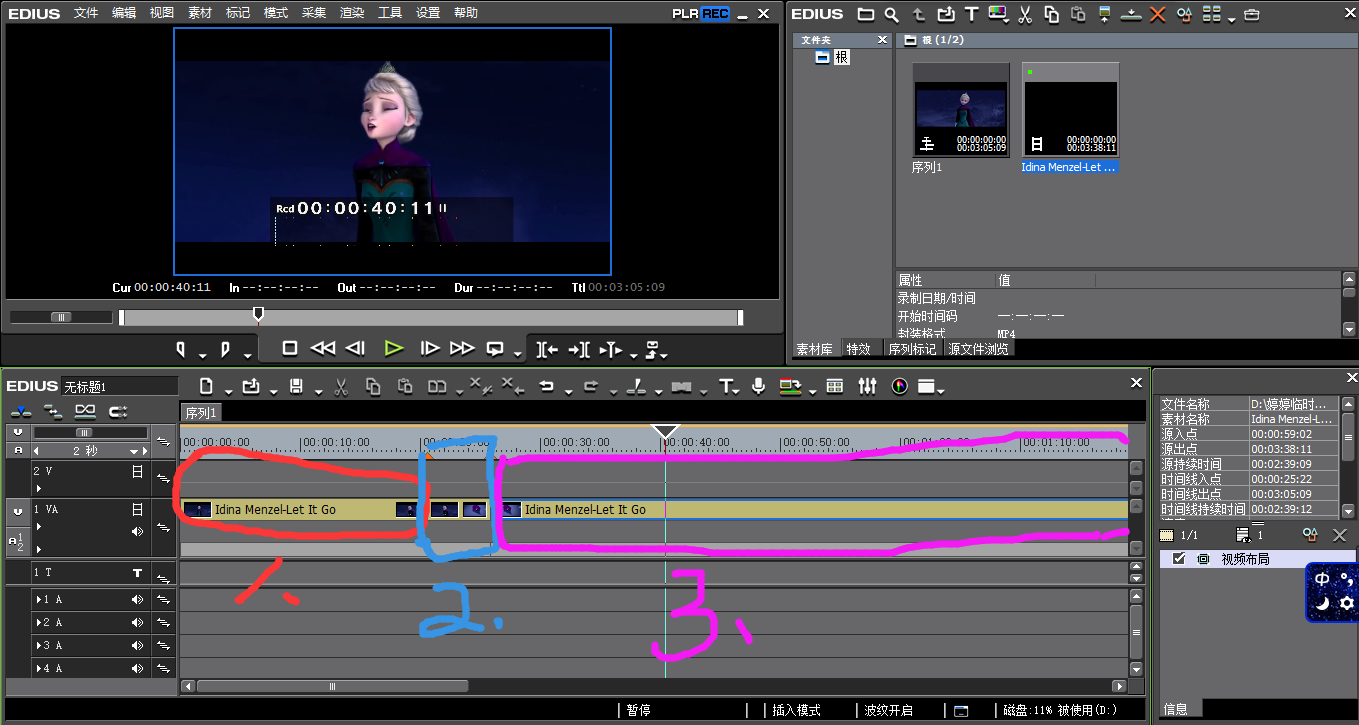Step back to previous frame
The width and height of the screenshot is (1359, 725).
[x=355, y=348]
